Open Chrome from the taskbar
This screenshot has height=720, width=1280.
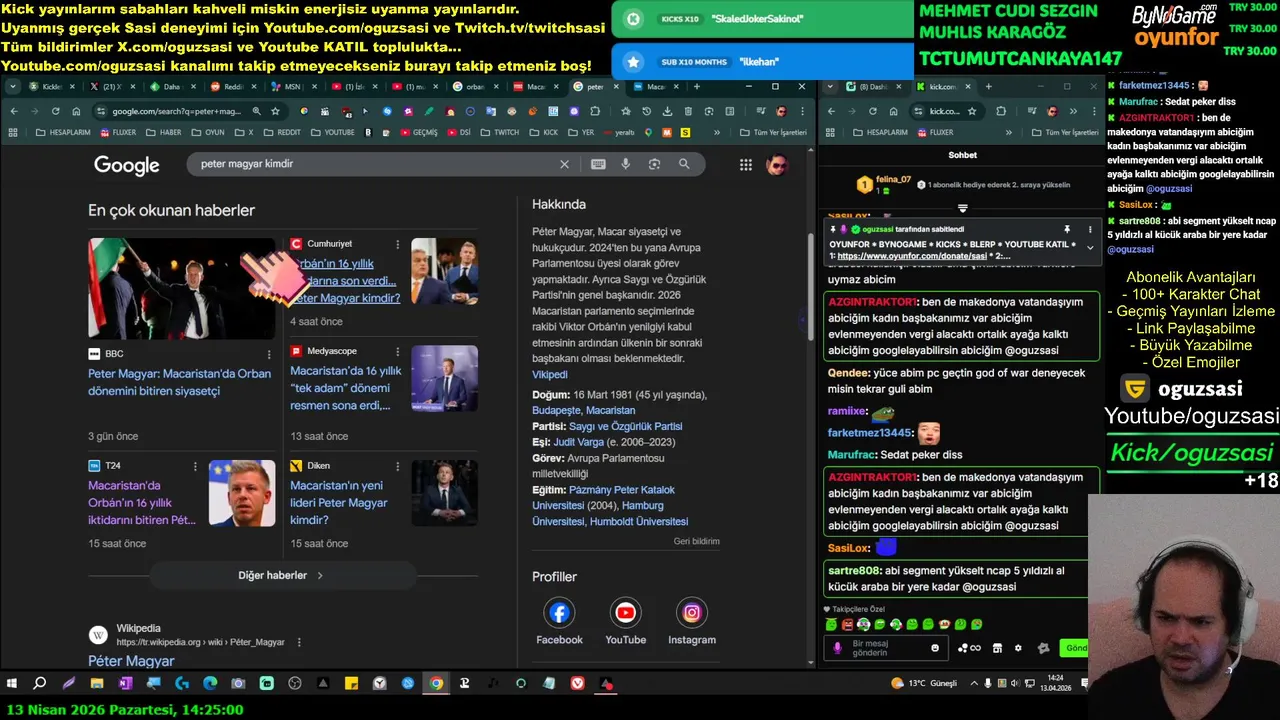pyautogui.click(x=436, y=684)
